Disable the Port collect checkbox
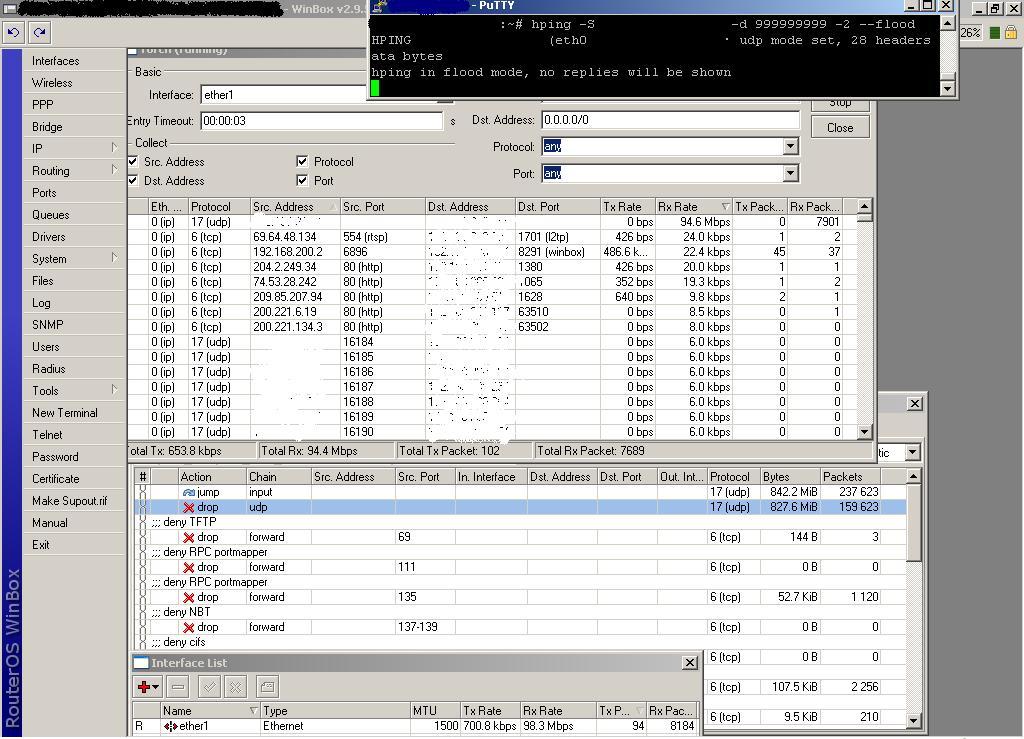 pos(302,181)
